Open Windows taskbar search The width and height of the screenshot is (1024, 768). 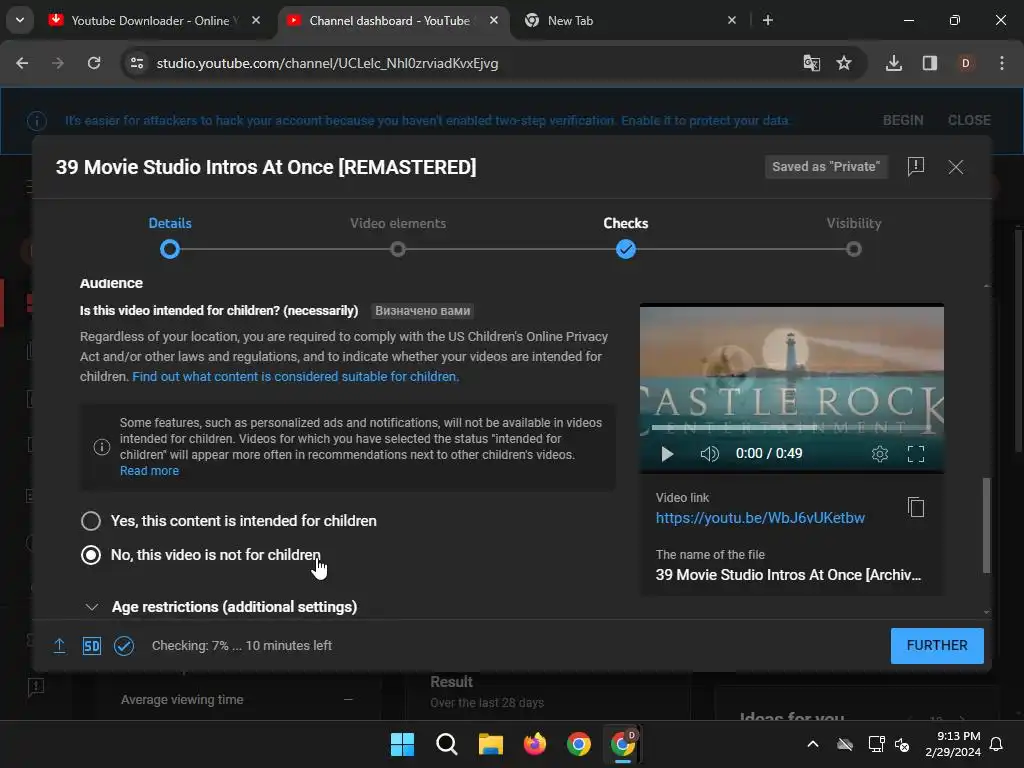pos(447,744)
